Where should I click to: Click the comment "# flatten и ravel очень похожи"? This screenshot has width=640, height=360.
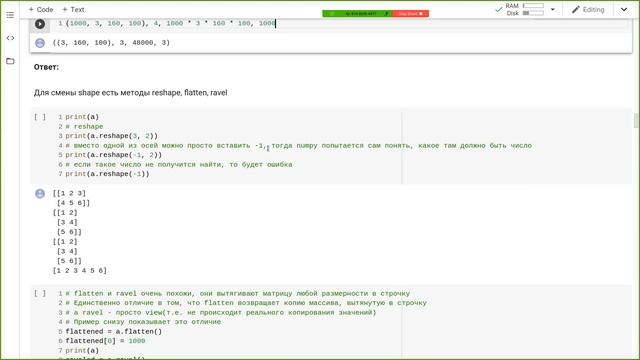pyautogui.click(x=238, y=293)
